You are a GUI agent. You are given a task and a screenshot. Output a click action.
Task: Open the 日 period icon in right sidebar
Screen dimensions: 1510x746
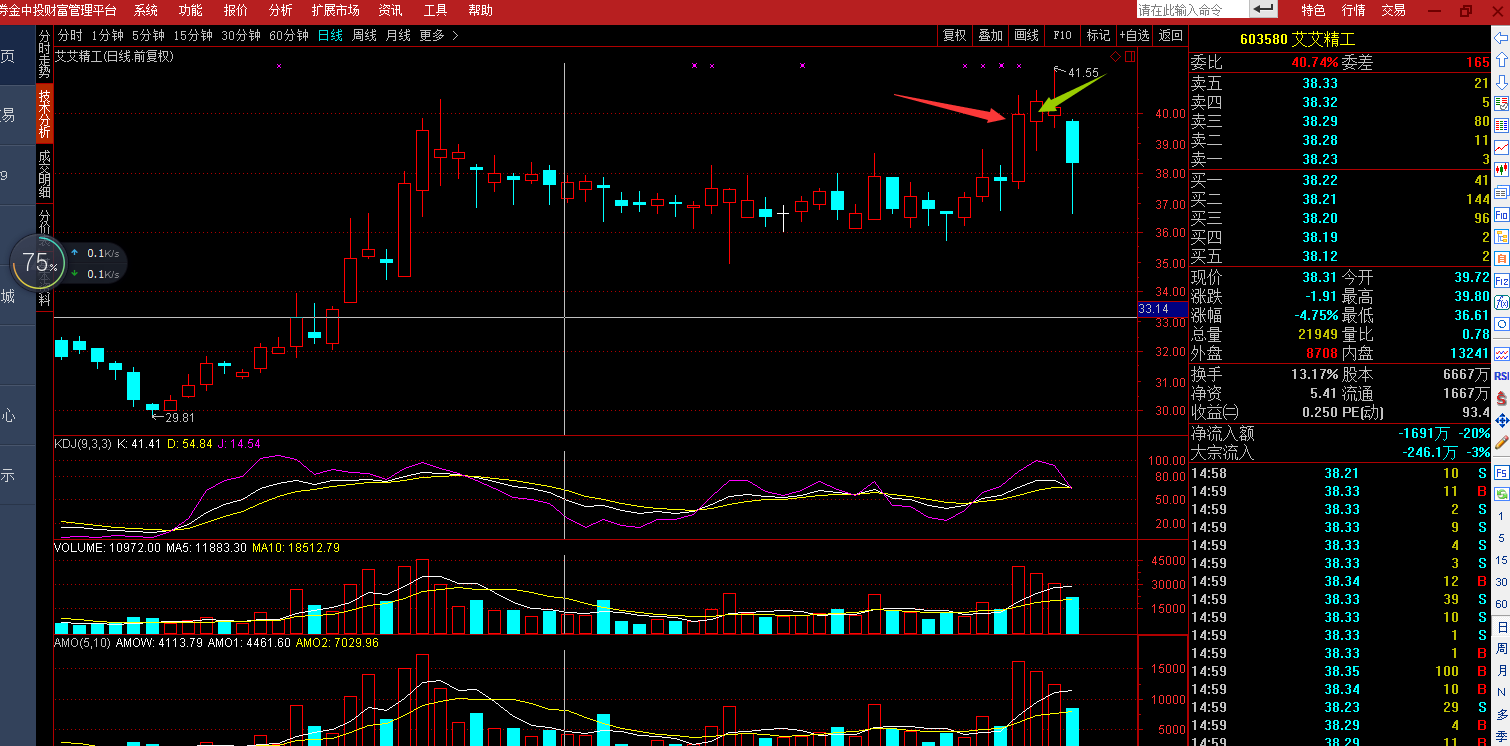click(1501, 627)
